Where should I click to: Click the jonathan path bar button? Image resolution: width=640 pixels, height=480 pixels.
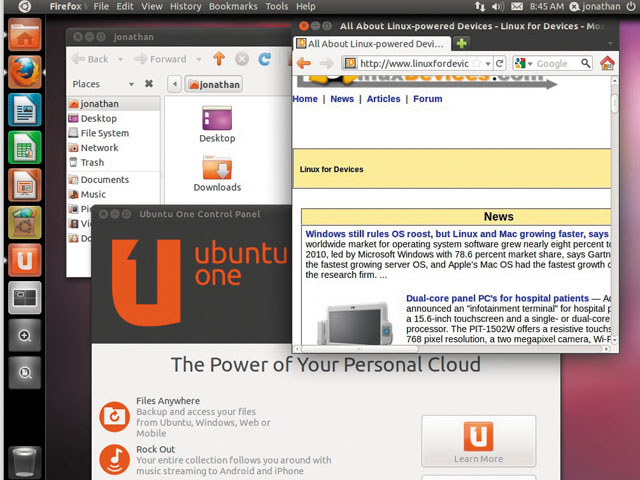click(x=214, y=84)
